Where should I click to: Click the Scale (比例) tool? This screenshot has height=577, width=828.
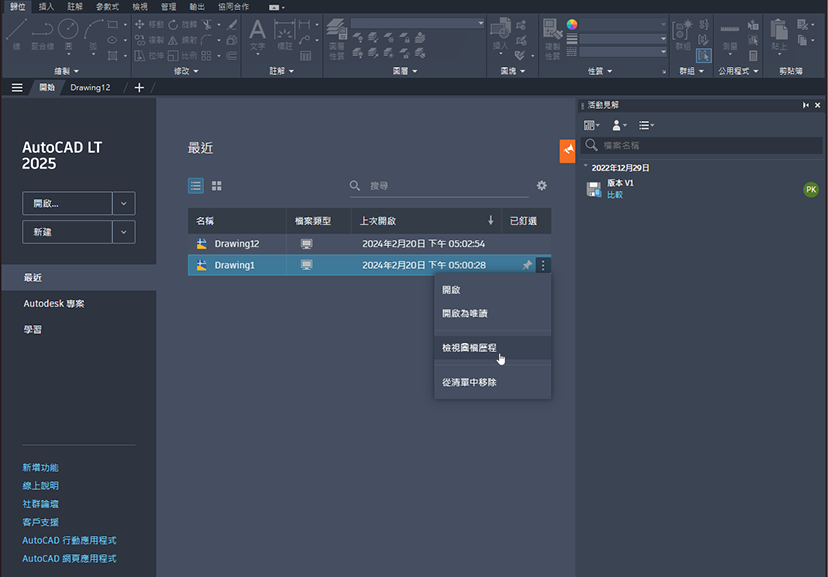coord(182,55)
